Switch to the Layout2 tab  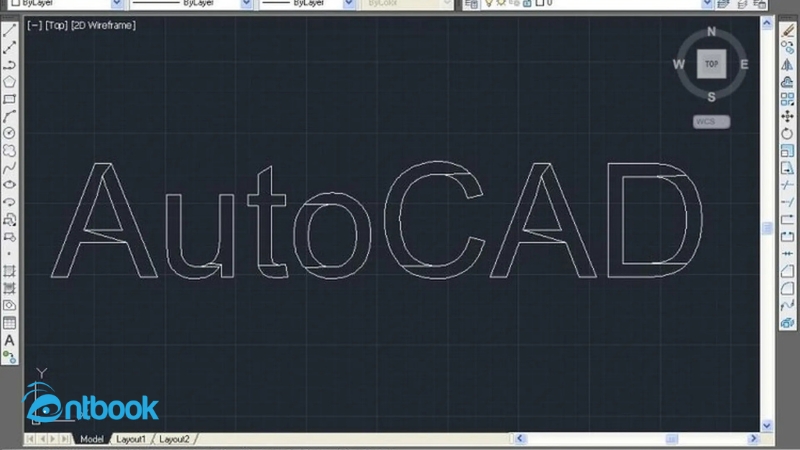(x=174, y=439)
